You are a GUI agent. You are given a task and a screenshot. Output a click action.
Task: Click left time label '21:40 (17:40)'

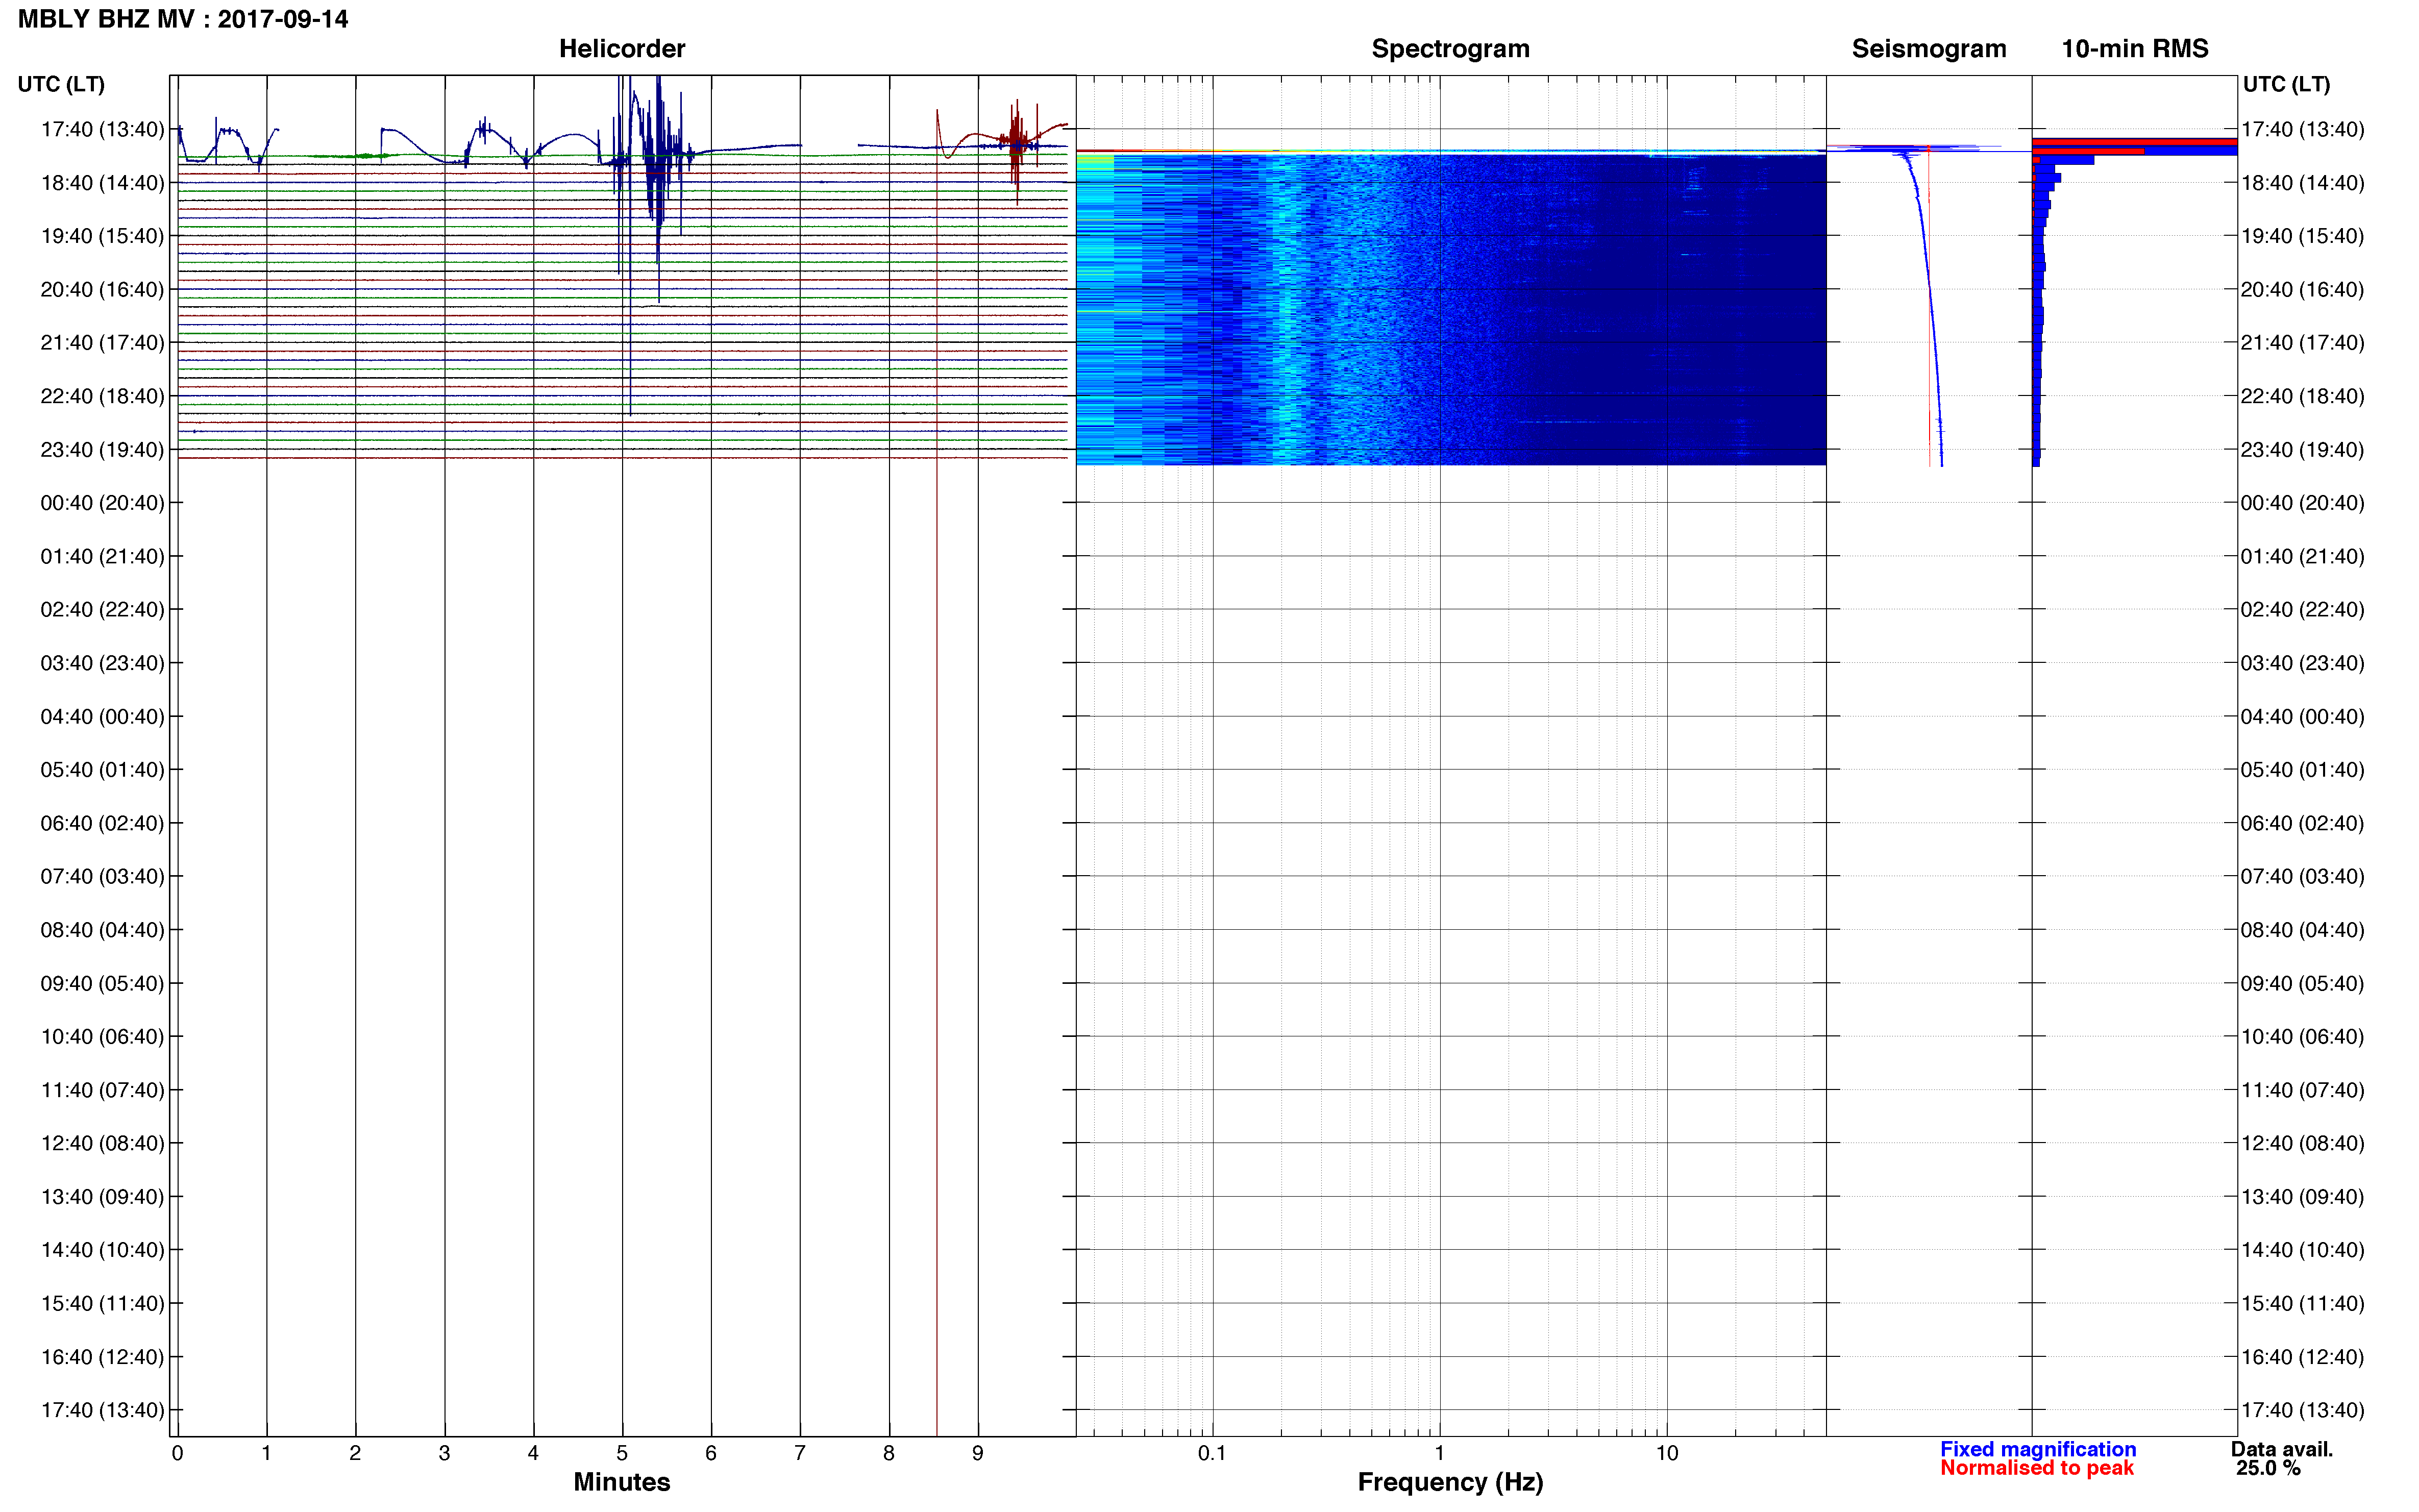[x=102, y=343]
